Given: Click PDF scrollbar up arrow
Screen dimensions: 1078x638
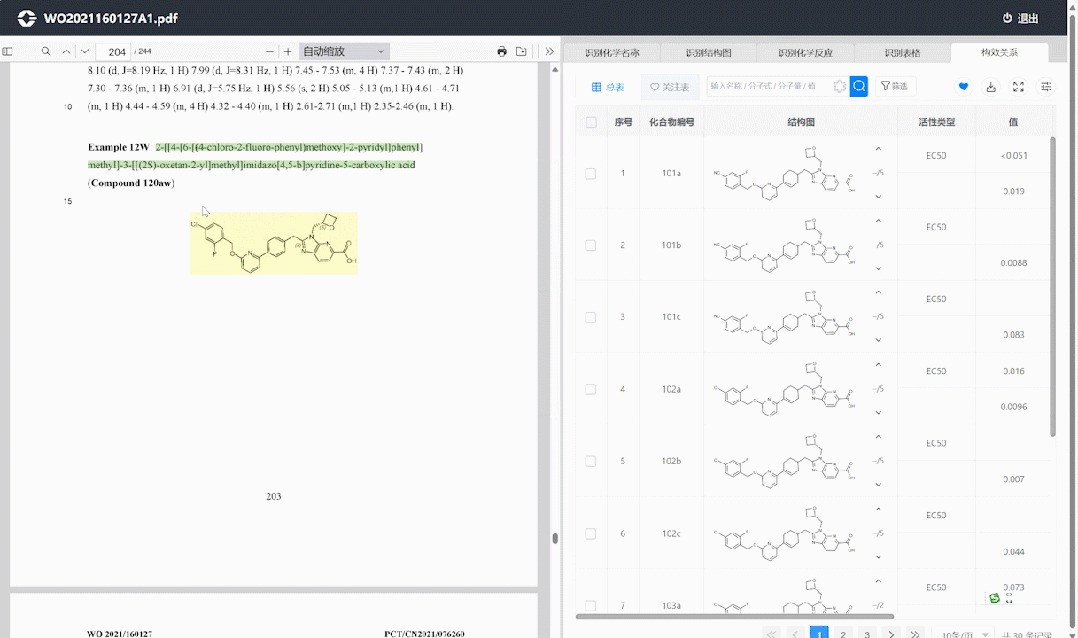Looking at the screenshot, I should pos(555,69).
